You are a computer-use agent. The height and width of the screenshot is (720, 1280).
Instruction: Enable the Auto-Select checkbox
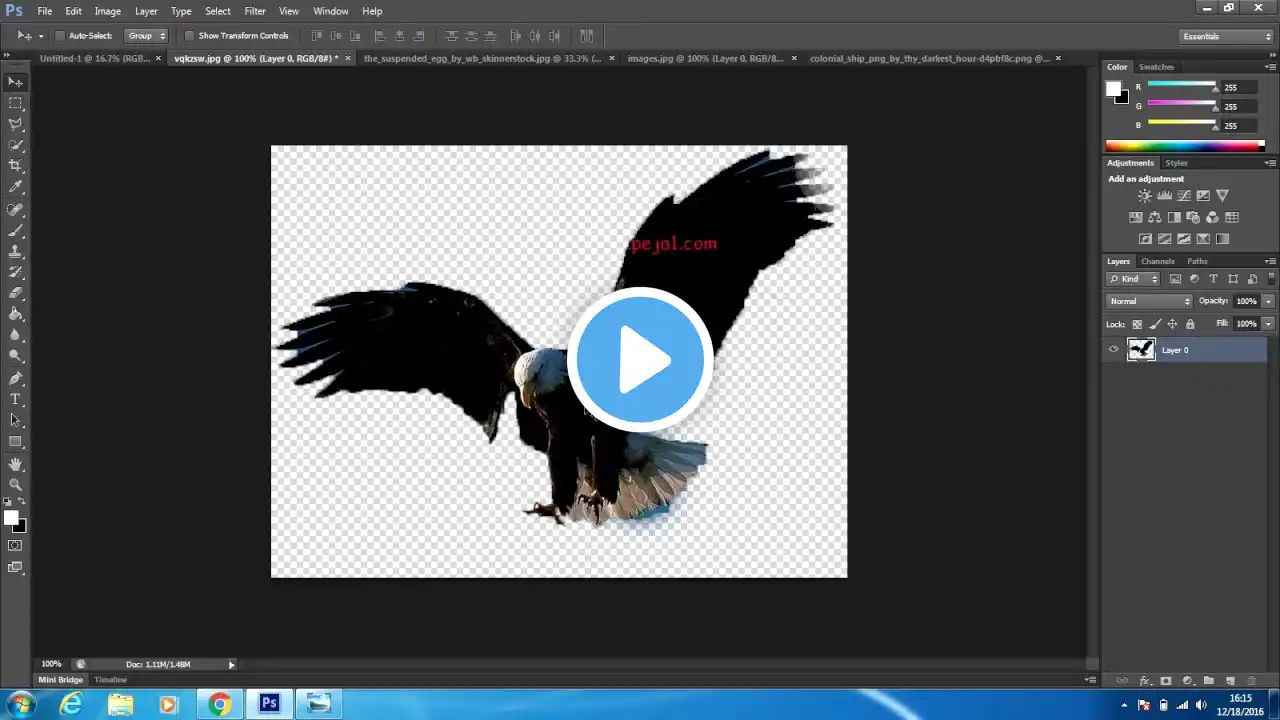click(60, 36)
